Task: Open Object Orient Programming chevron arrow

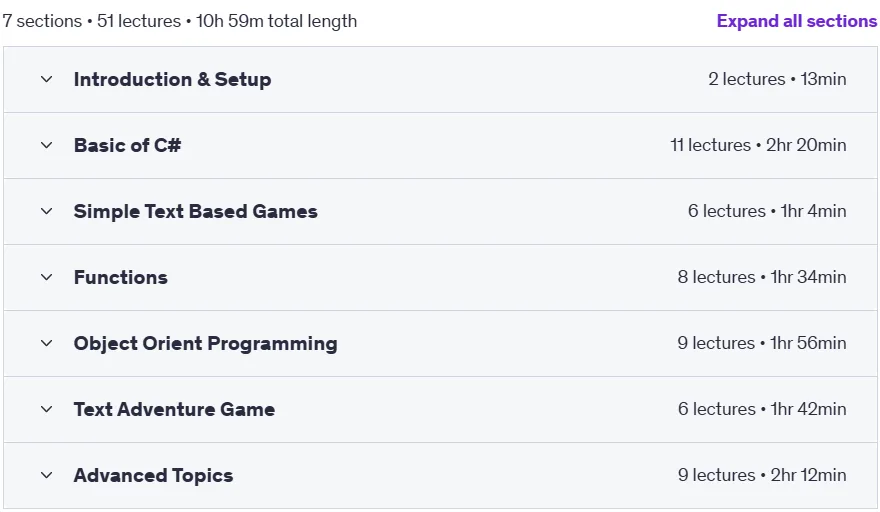Action: pos(47,343)
